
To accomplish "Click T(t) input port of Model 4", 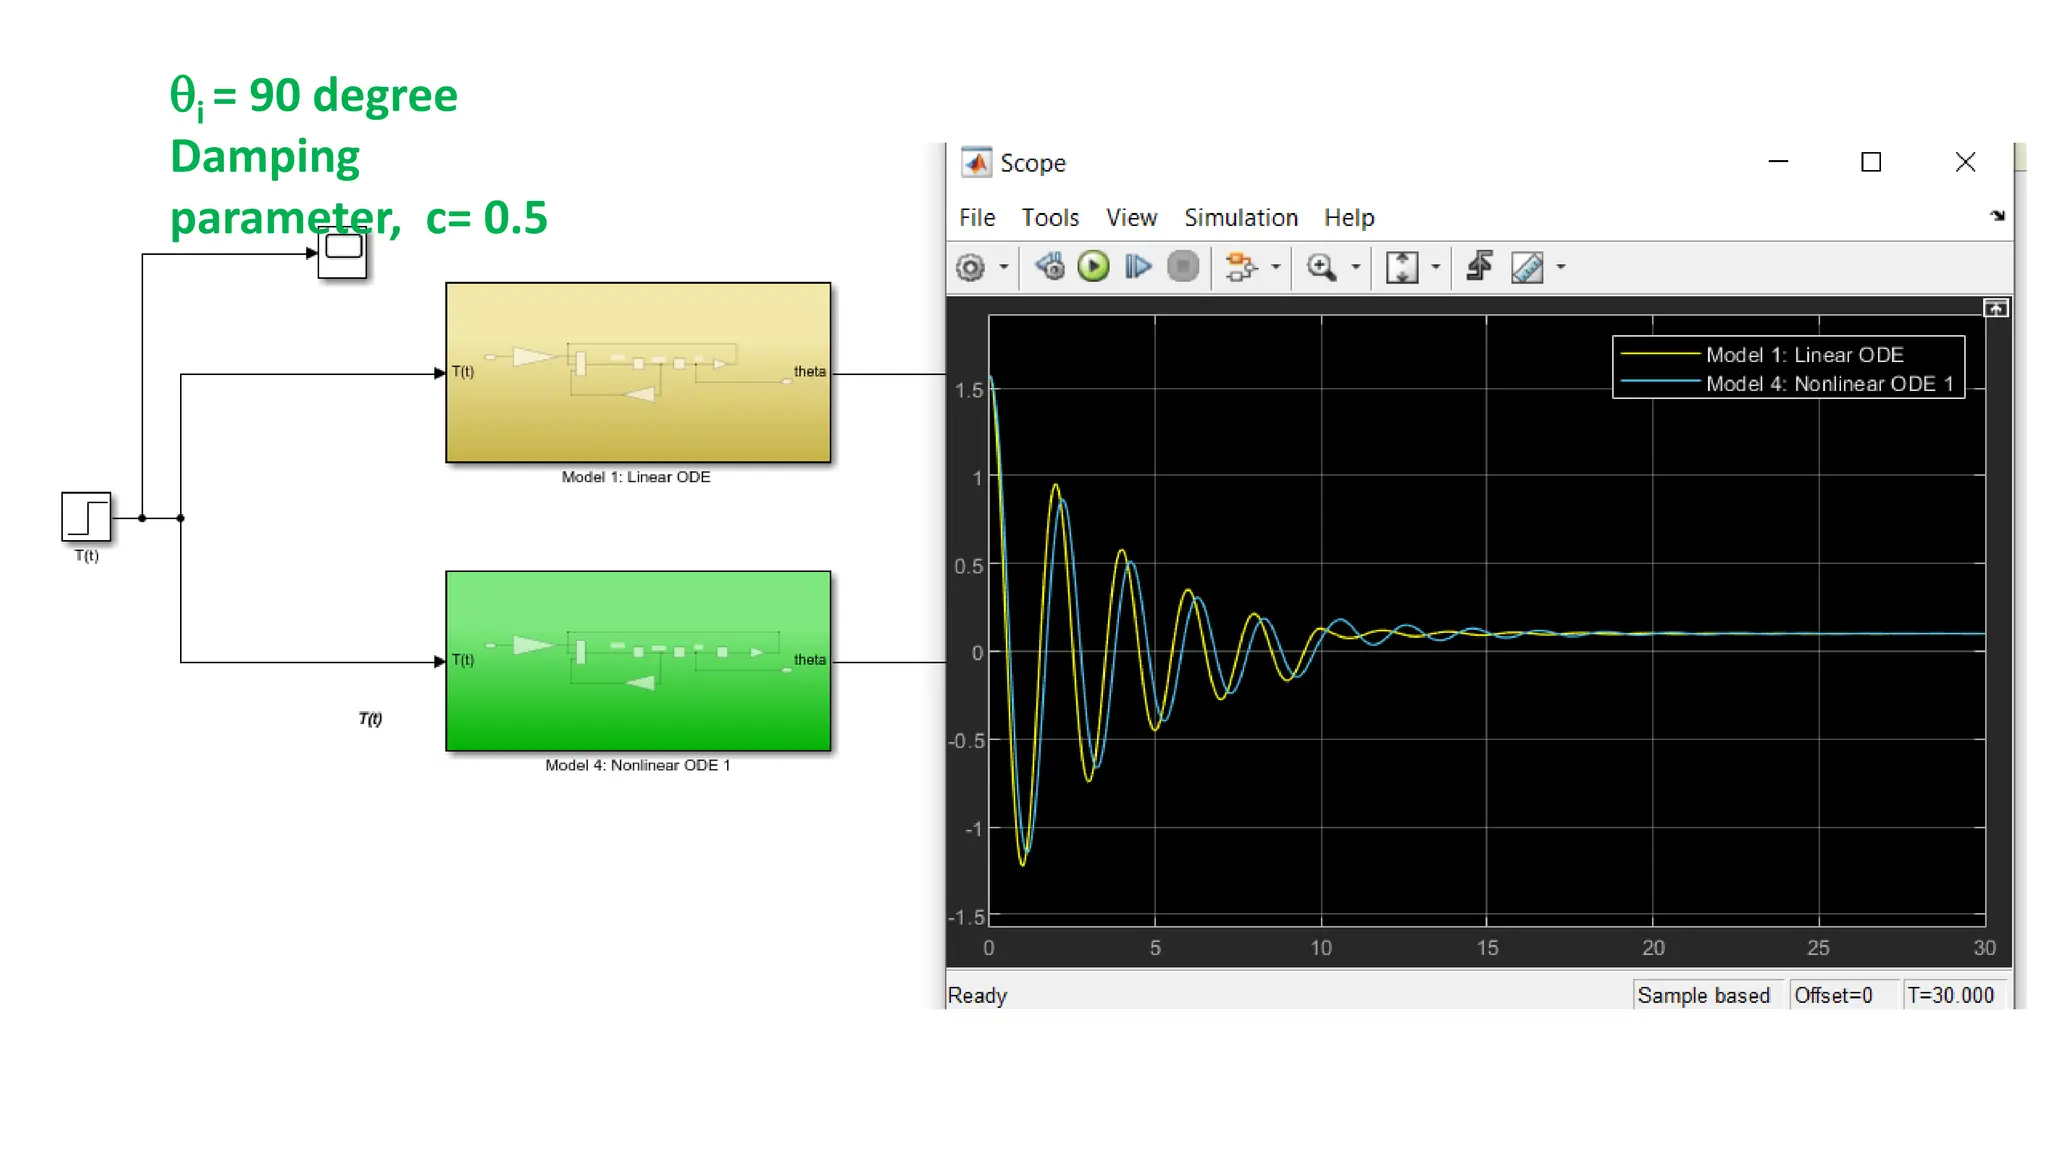I will (462, 660).
